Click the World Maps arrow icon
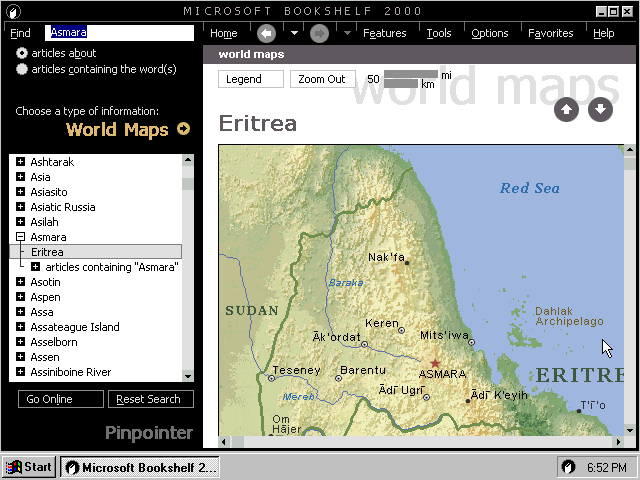Screen dimensions: 640x480 (183, 129)
